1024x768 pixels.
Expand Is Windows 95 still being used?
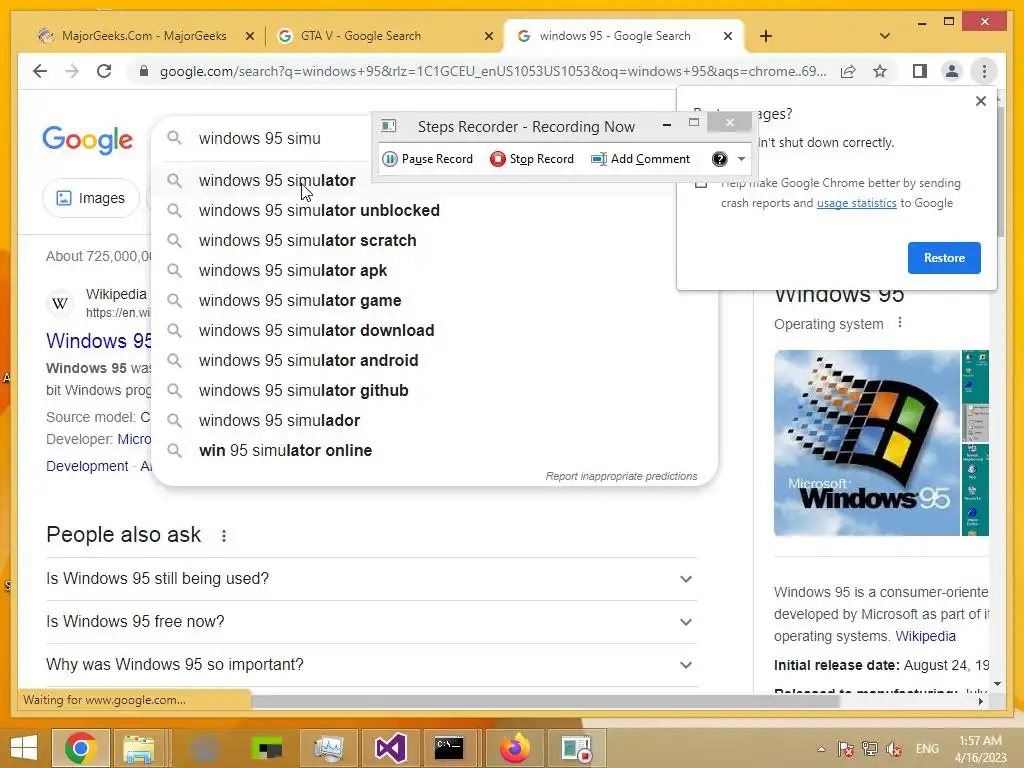372,579
